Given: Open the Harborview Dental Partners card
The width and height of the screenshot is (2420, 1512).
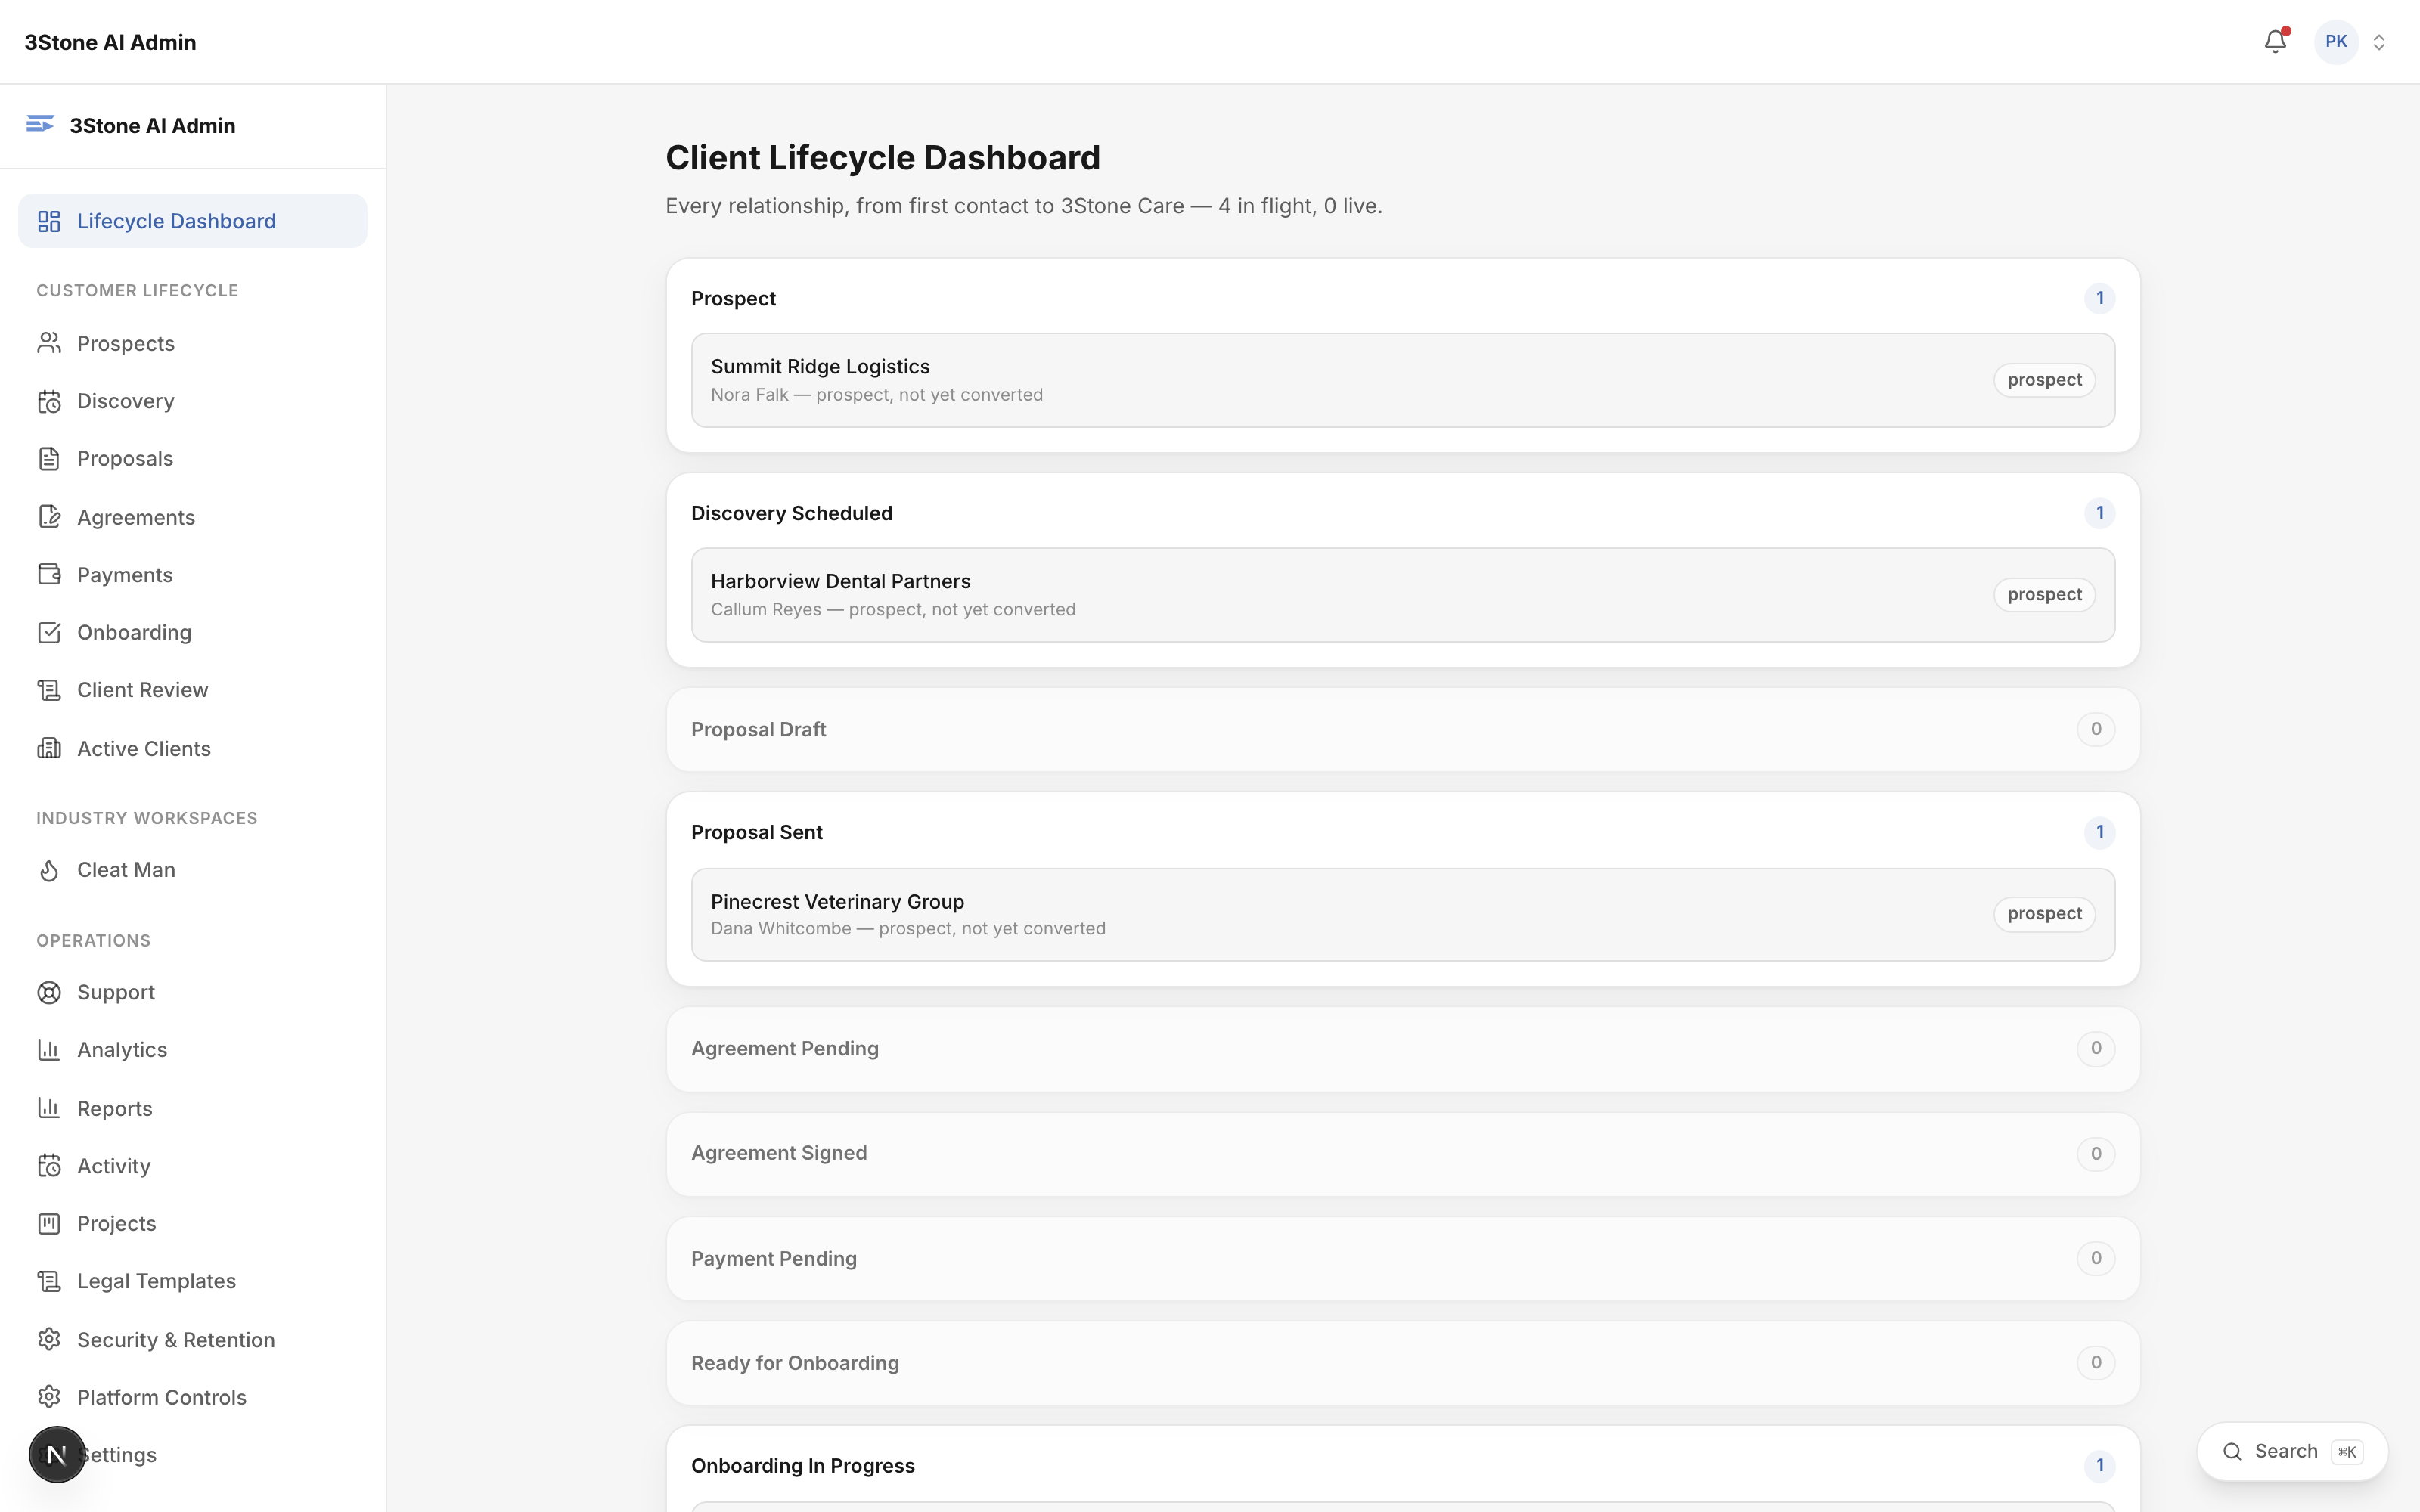Looking at the screenshot, I should 1402,595.
